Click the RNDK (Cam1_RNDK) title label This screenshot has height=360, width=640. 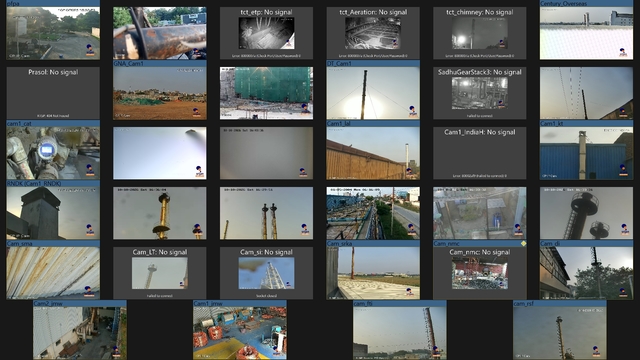coord(34,184)
